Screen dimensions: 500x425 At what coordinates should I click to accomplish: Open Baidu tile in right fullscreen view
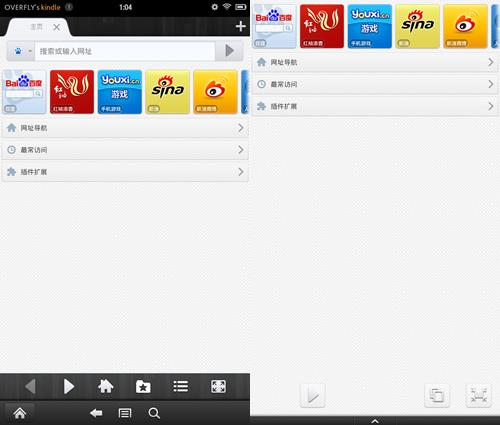tap(274, 26)
